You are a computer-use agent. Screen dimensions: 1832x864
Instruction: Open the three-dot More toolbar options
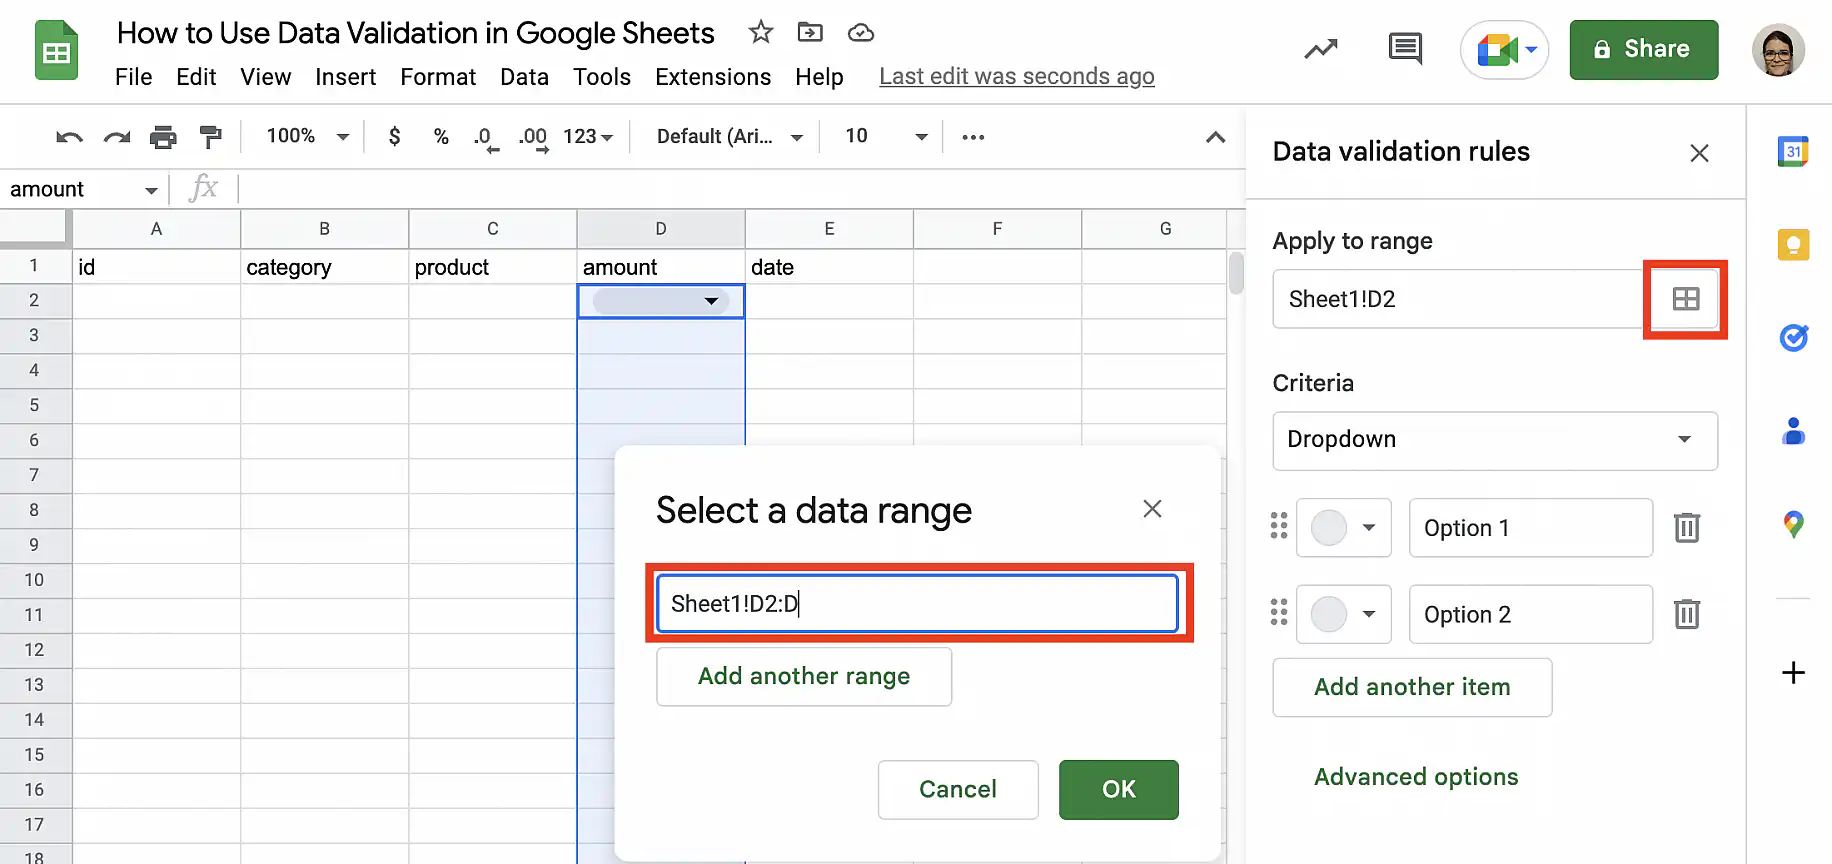(x=973, y=137)
